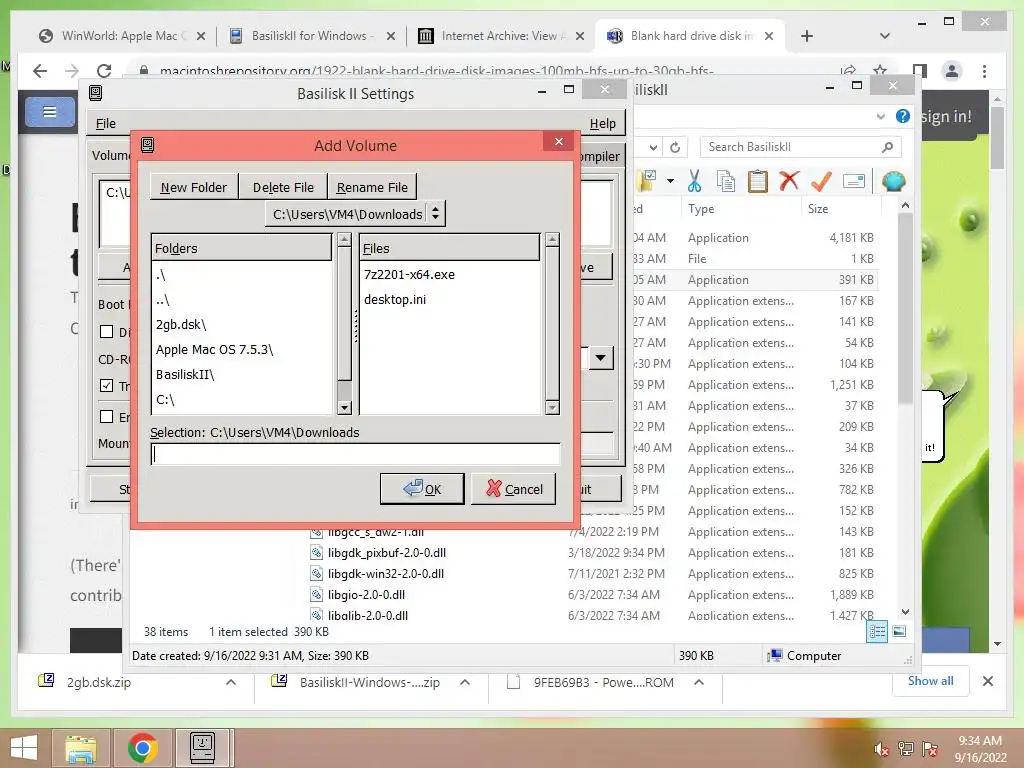This screenshot has width=1024, height=768.
Task: Open the C:\Users\VM4\Downloads path dropdown
Action: (355, 214)
